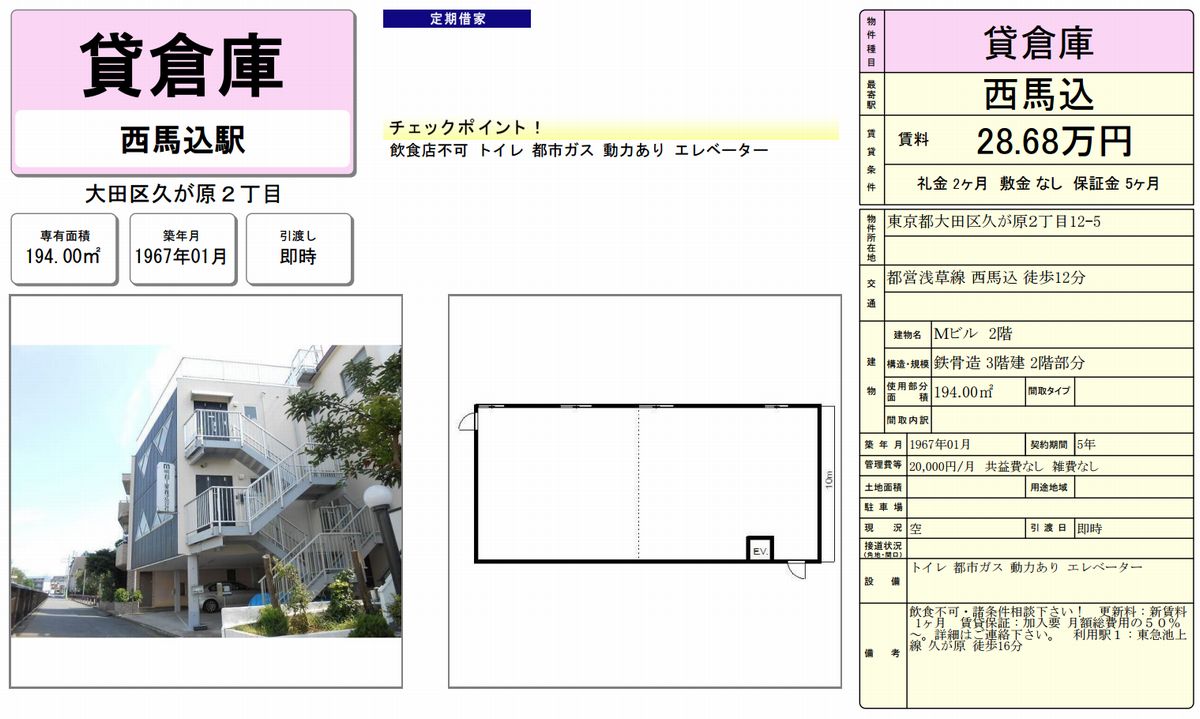Click the large pink 貸倉庫 title on left
This screenshot has height=719, width=1200.
tap(182, 64)
